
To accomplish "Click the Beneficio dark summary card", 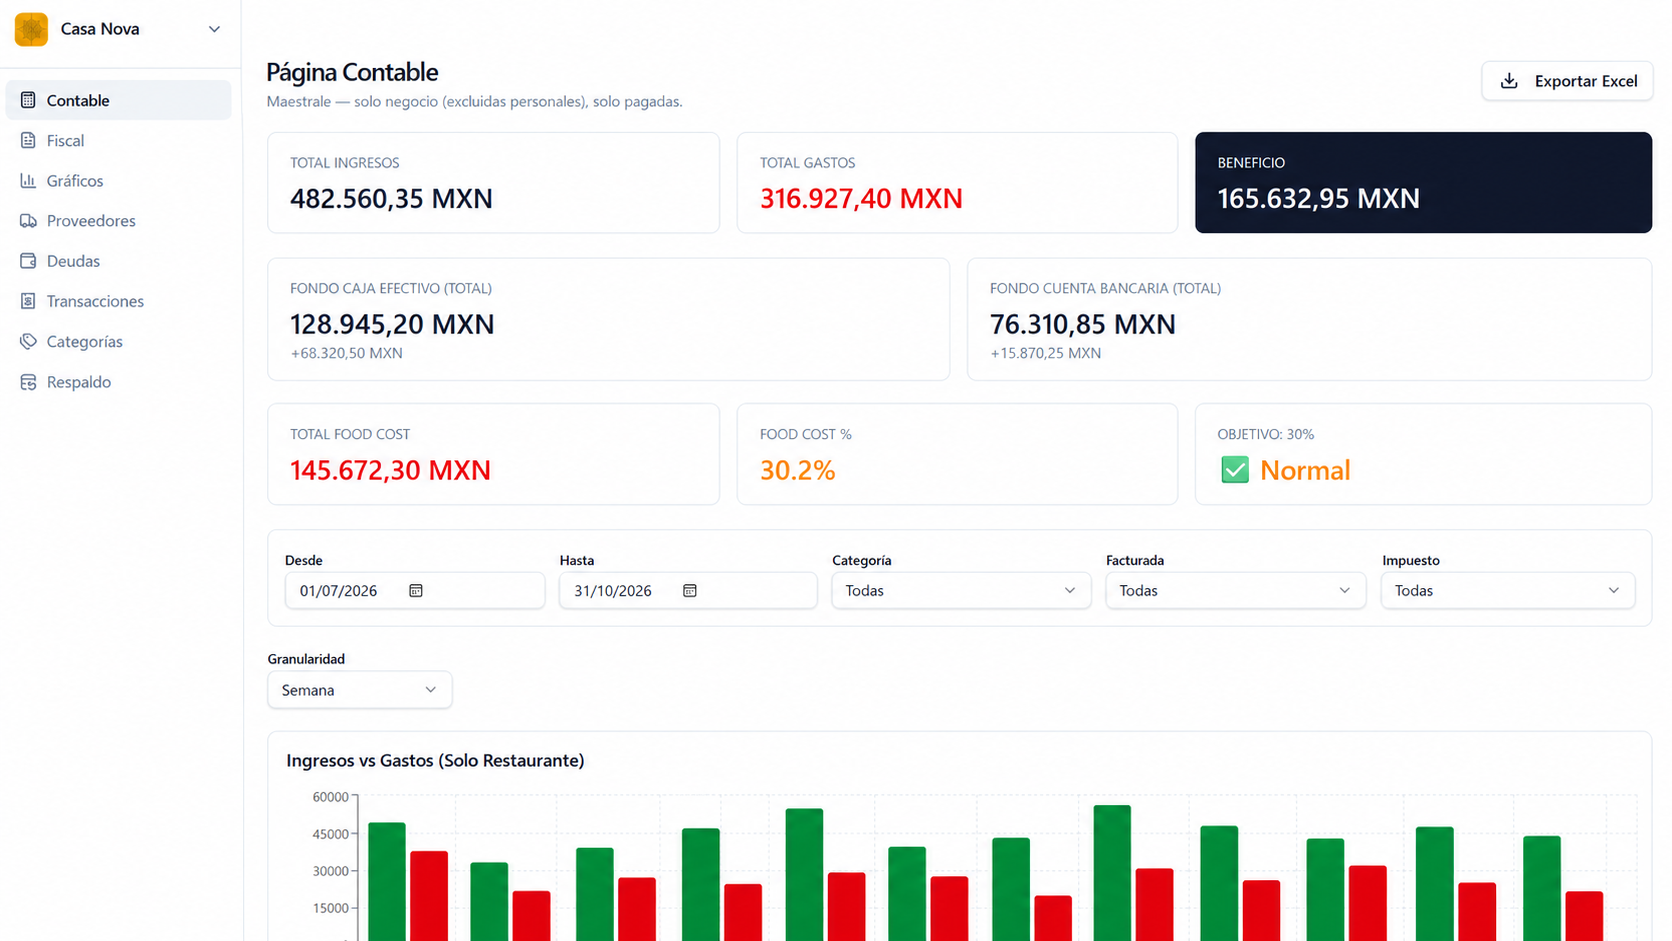I will [x=1423, y=183].
